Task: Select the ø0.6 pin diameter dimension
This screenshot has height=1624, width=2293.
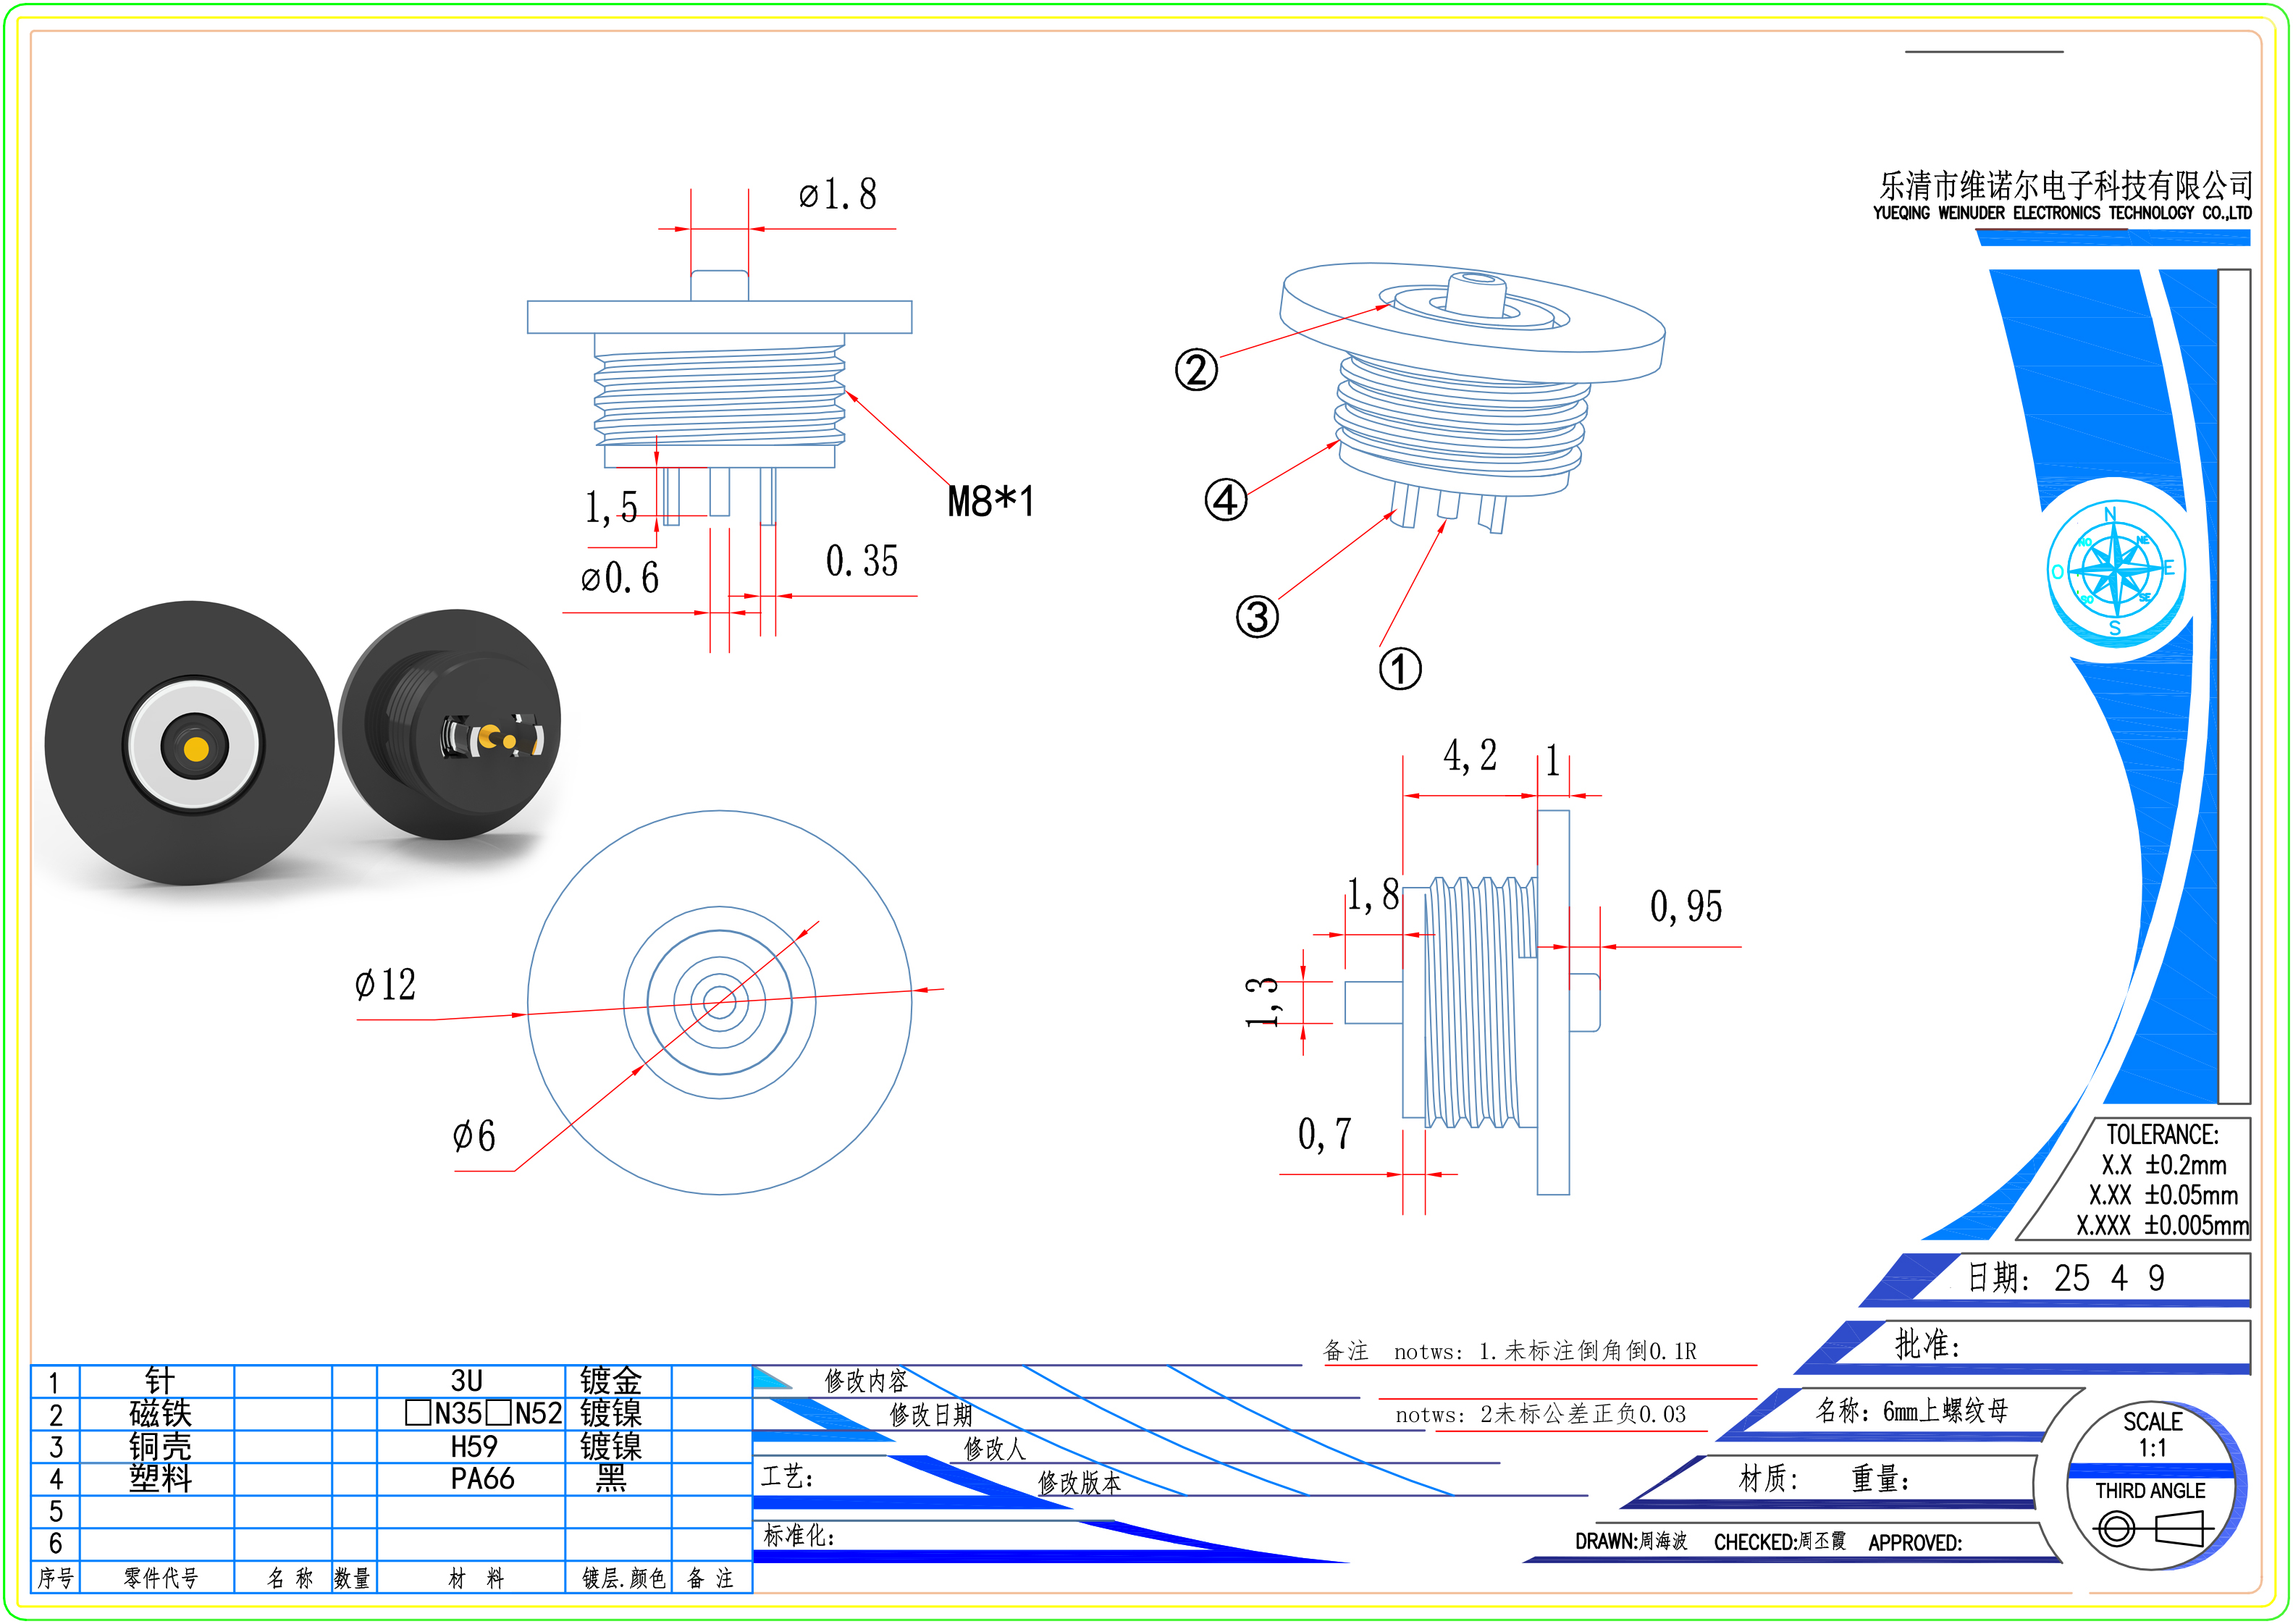Action: [x=620, y=577]
